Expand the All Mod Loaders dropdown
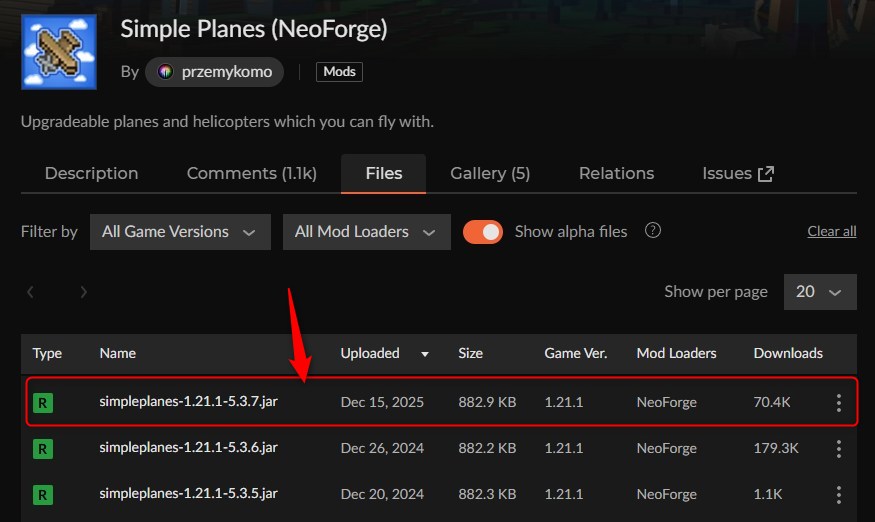Image resolution: width=875 pixels, height=522 pixels. (x=366, y=232)
